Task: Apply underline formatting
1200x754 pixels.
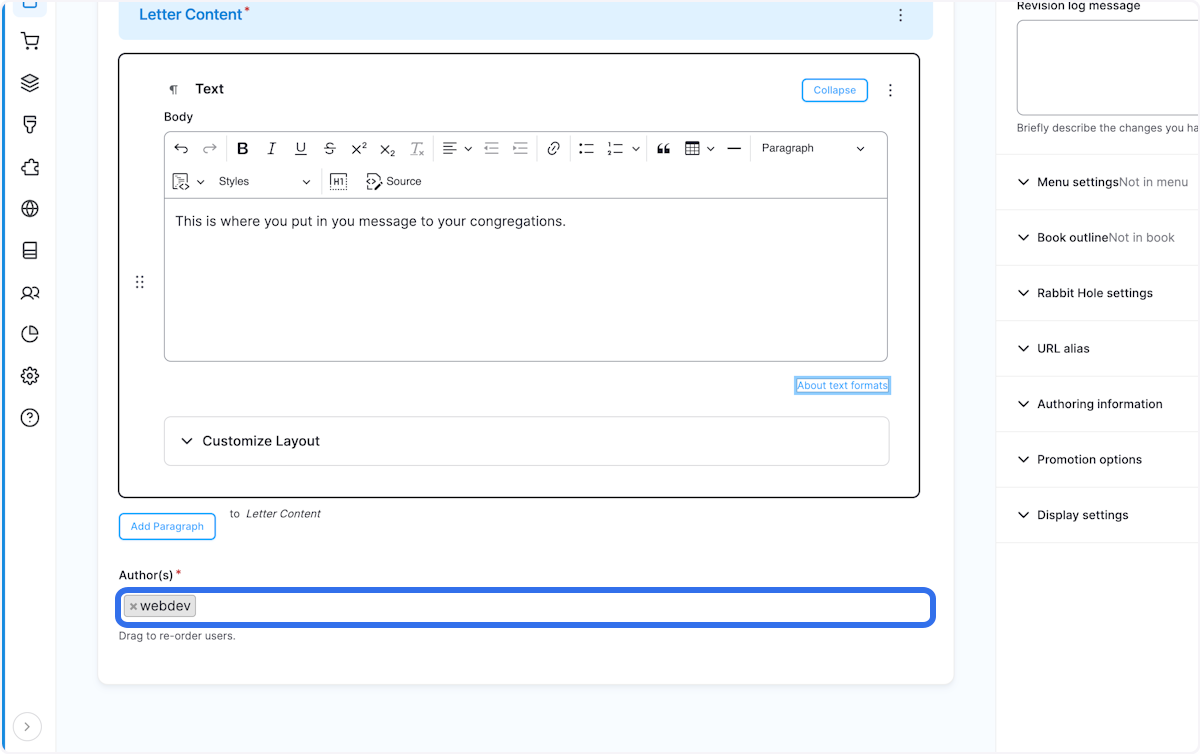Action: [x=300, y=148]
